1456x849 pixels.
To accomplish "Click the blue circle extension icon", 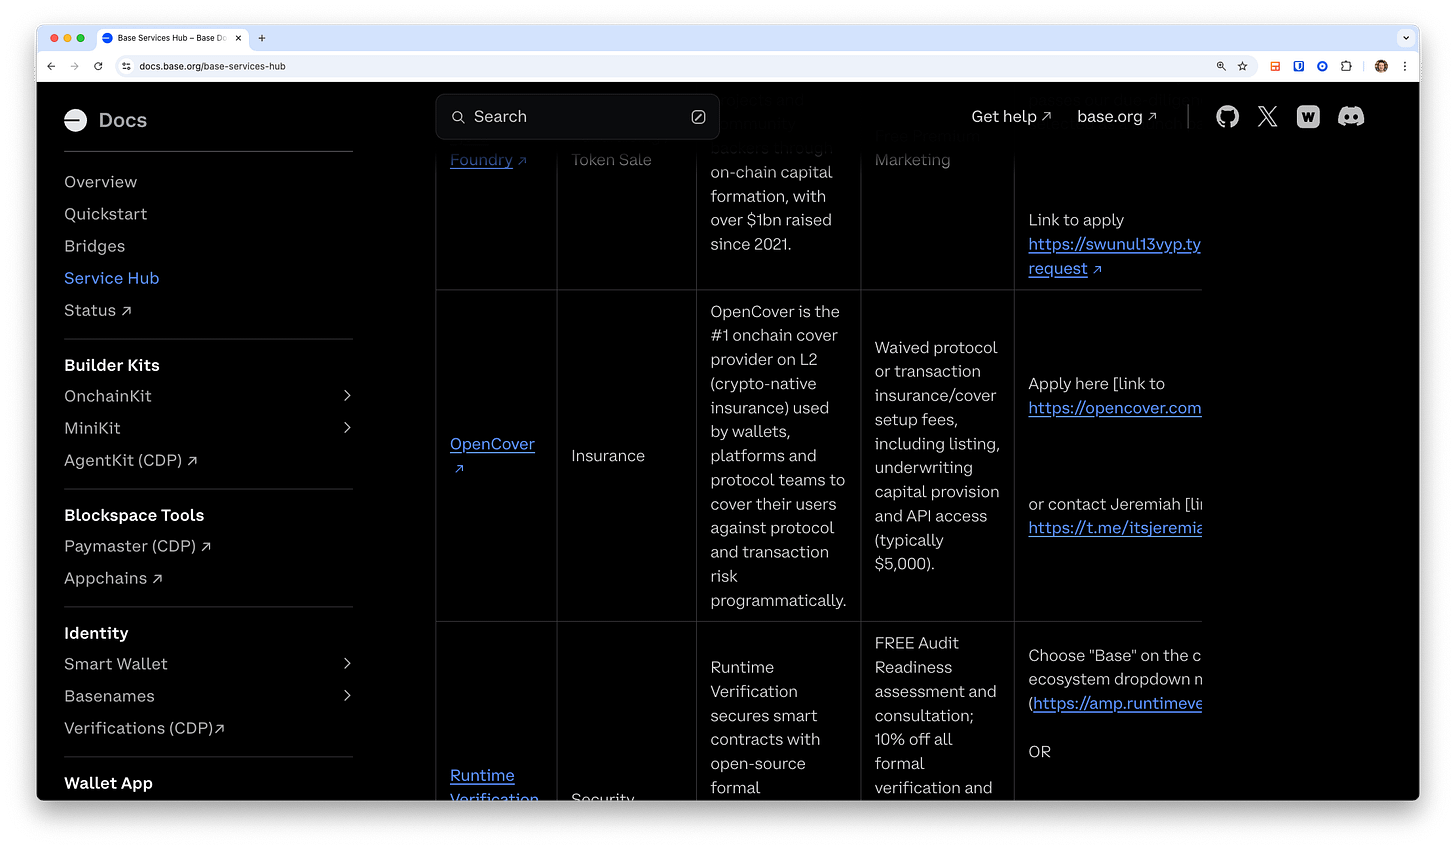I will point(1322,66).
